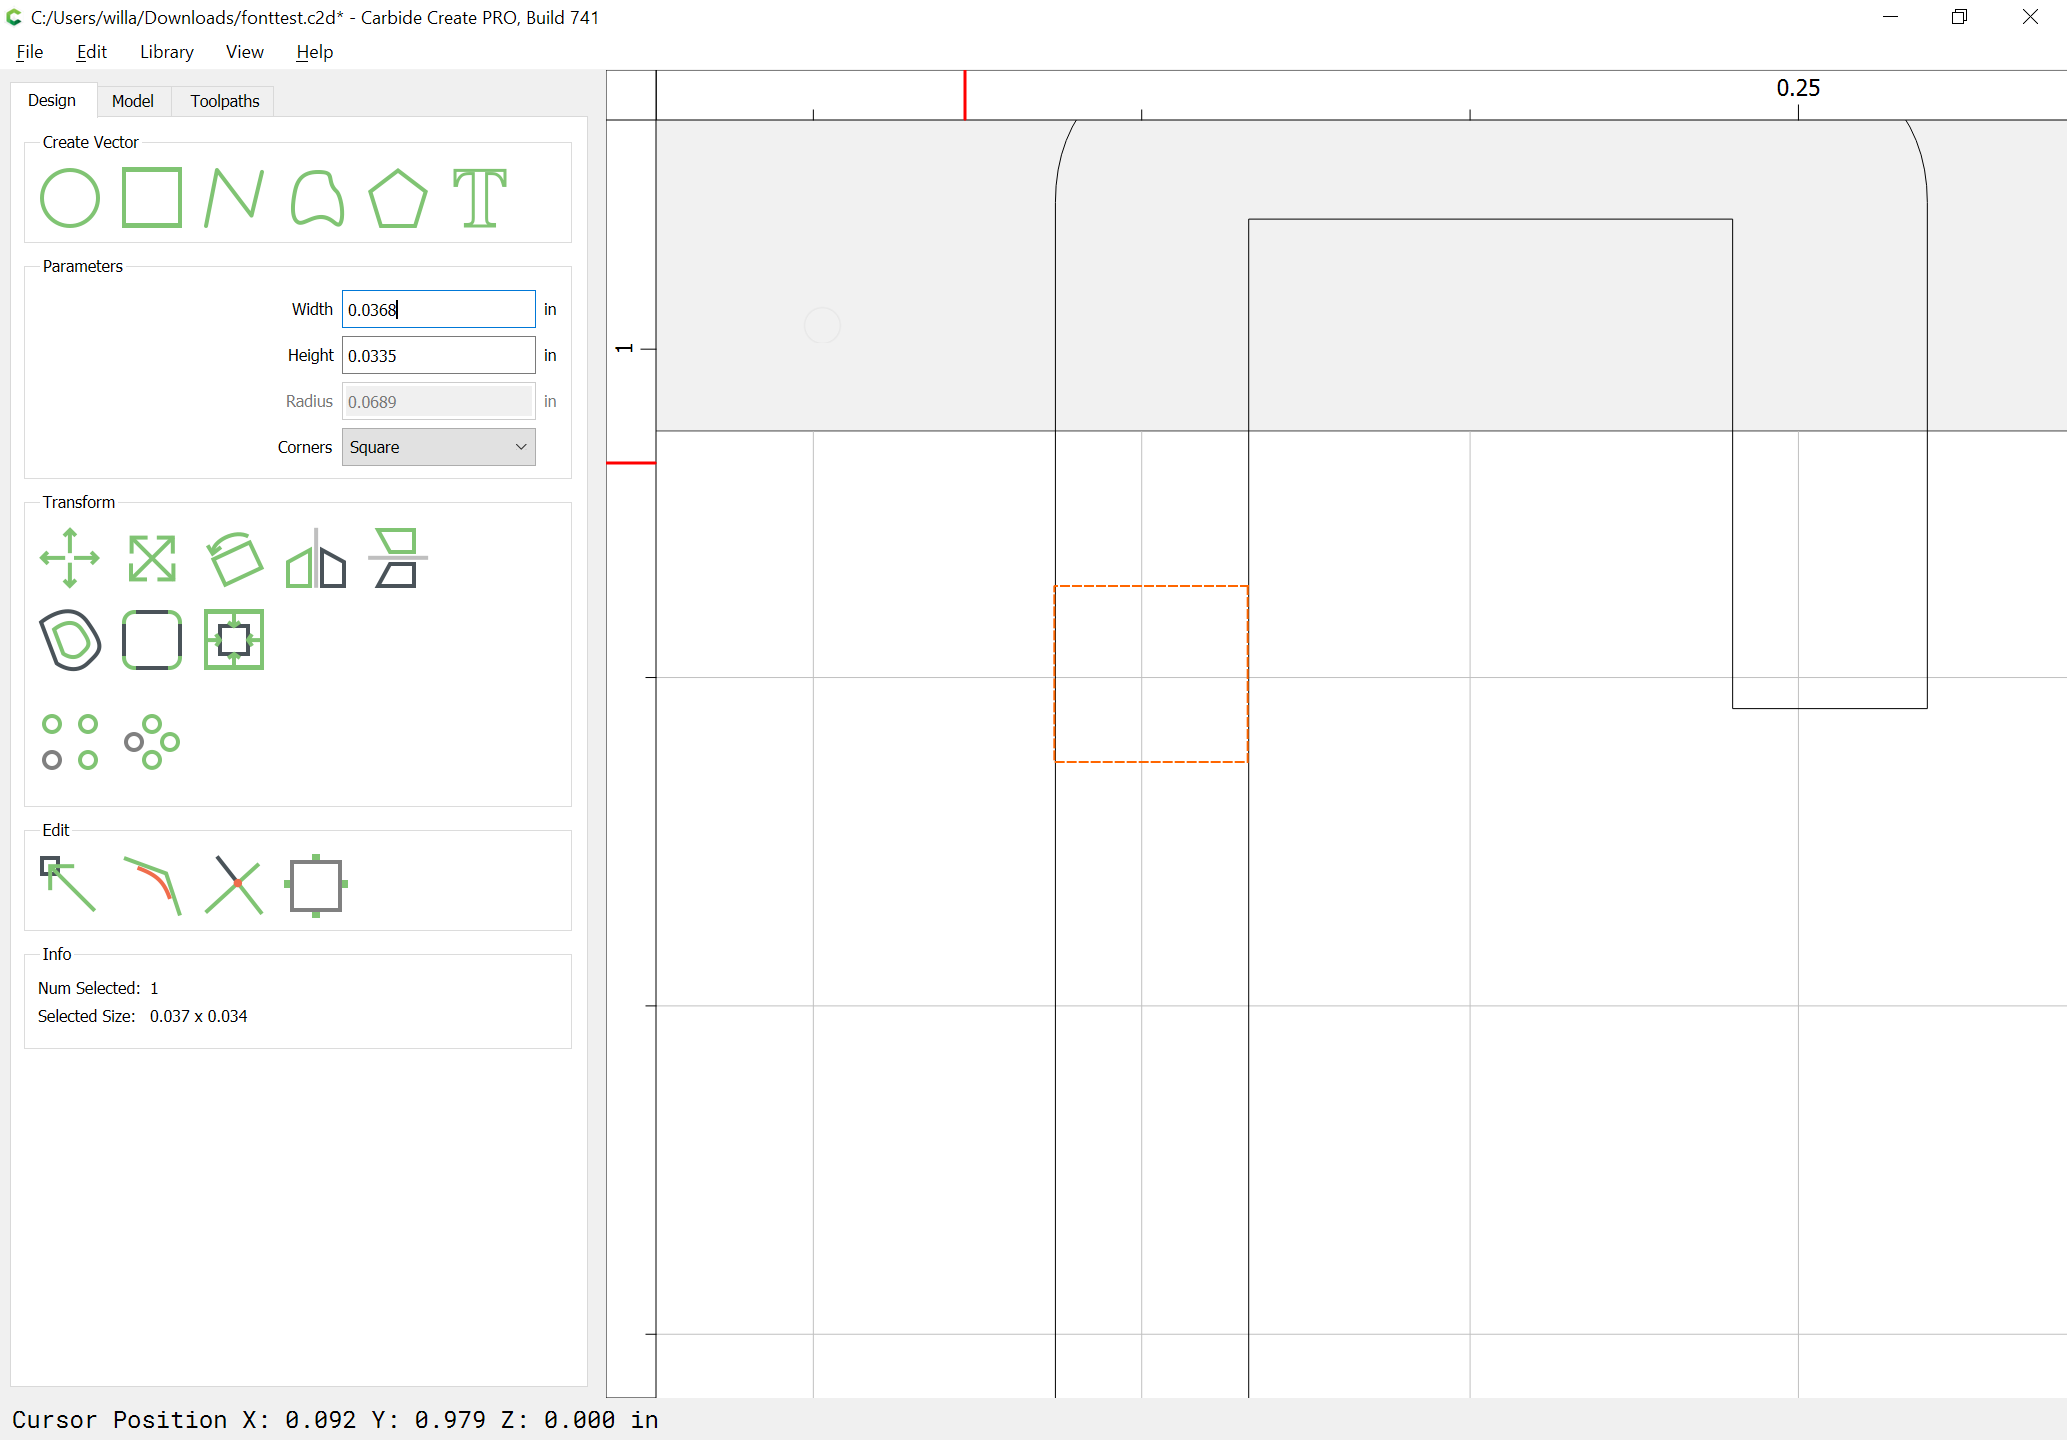Screen dimensions: 2067x1440
Task: Switch to the Toolpaths tab
Action: click(225, 101)
